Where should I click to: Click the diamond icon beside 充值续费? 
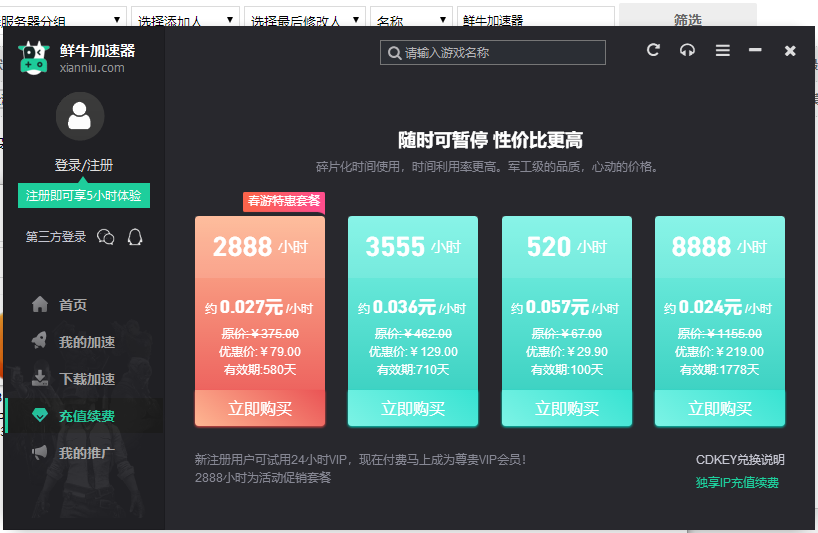(x=40, y=416)
